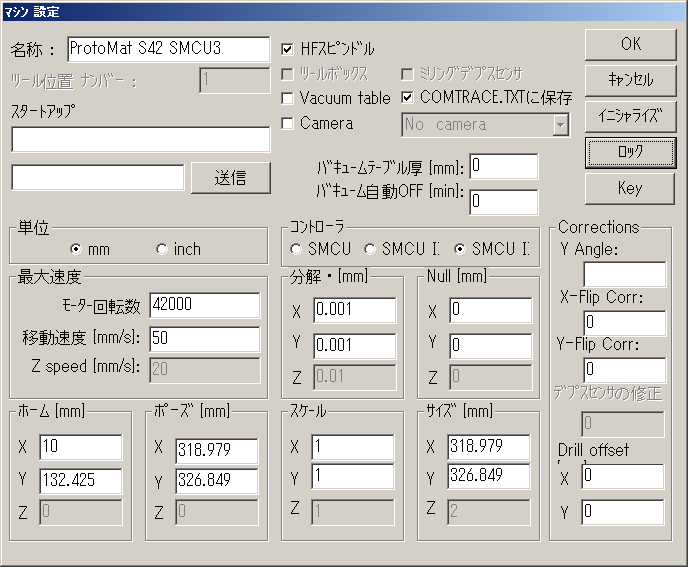Click the 送信 button
This screenshot has width=688, height=567.
[231, 178]
